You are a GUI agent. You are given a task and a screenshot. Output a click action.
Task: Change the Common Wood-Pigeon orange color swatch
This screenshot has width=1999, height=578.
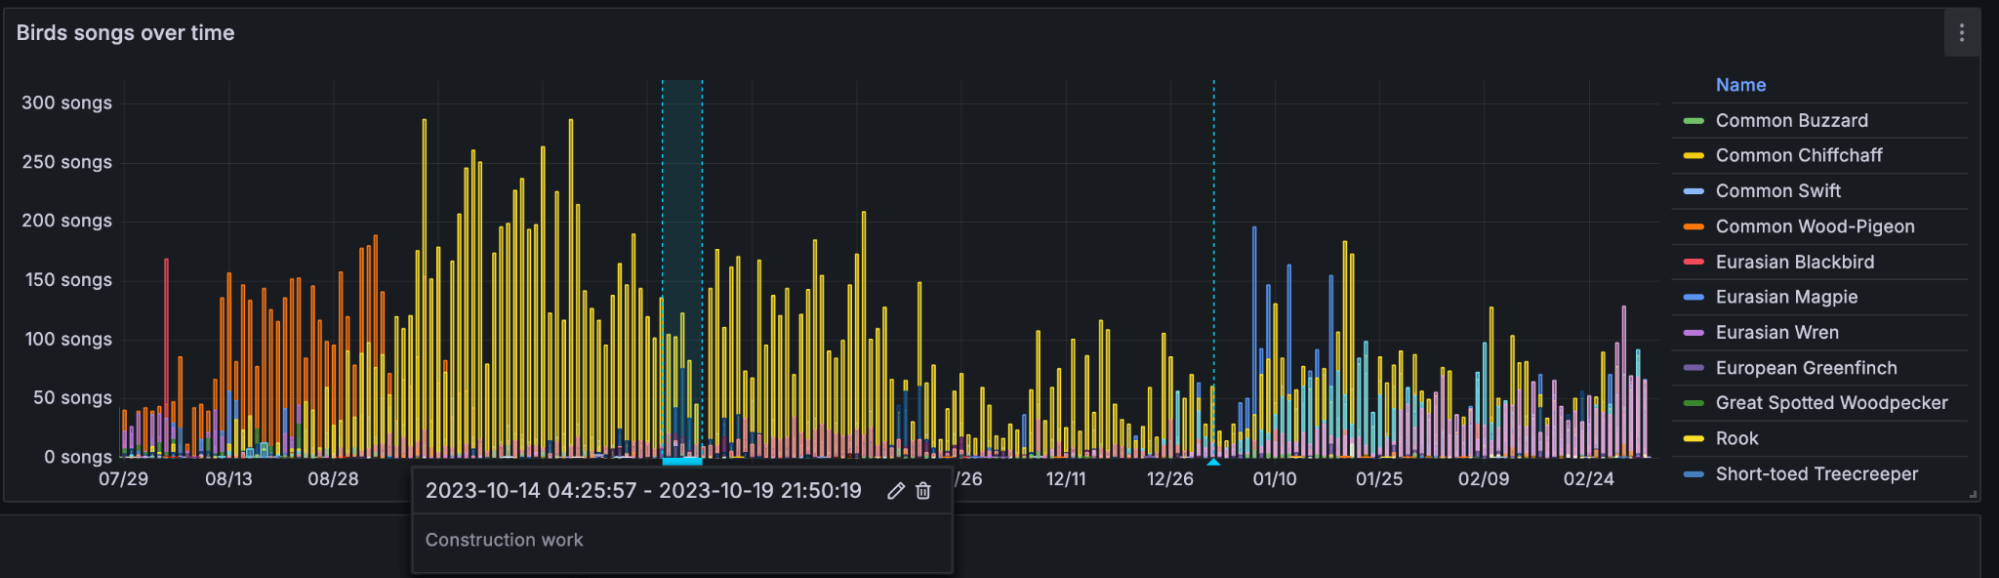1693,227
